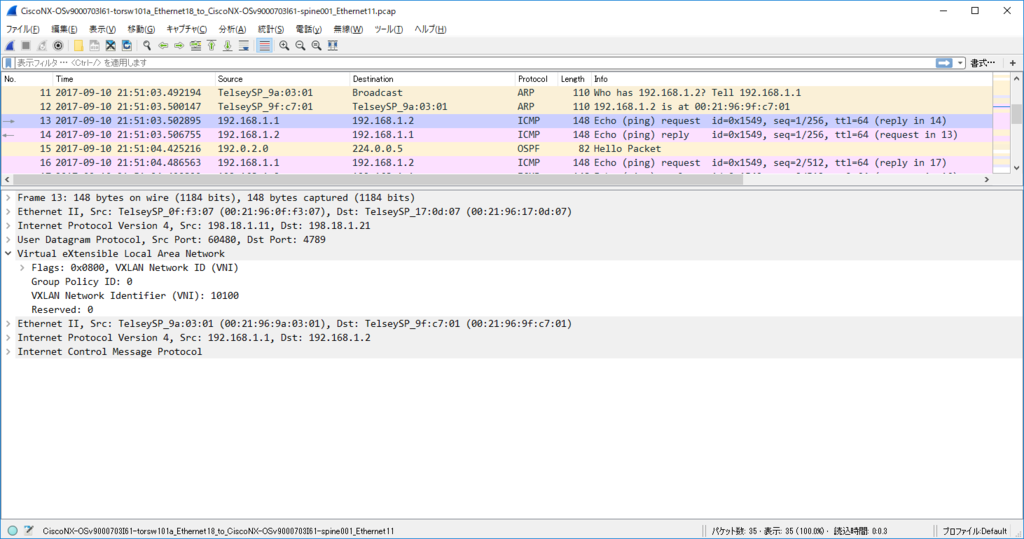This screenshot has width=1024, height=539.
Task: Open the ヘルプ(H) menu
Action: coord(430,29)
